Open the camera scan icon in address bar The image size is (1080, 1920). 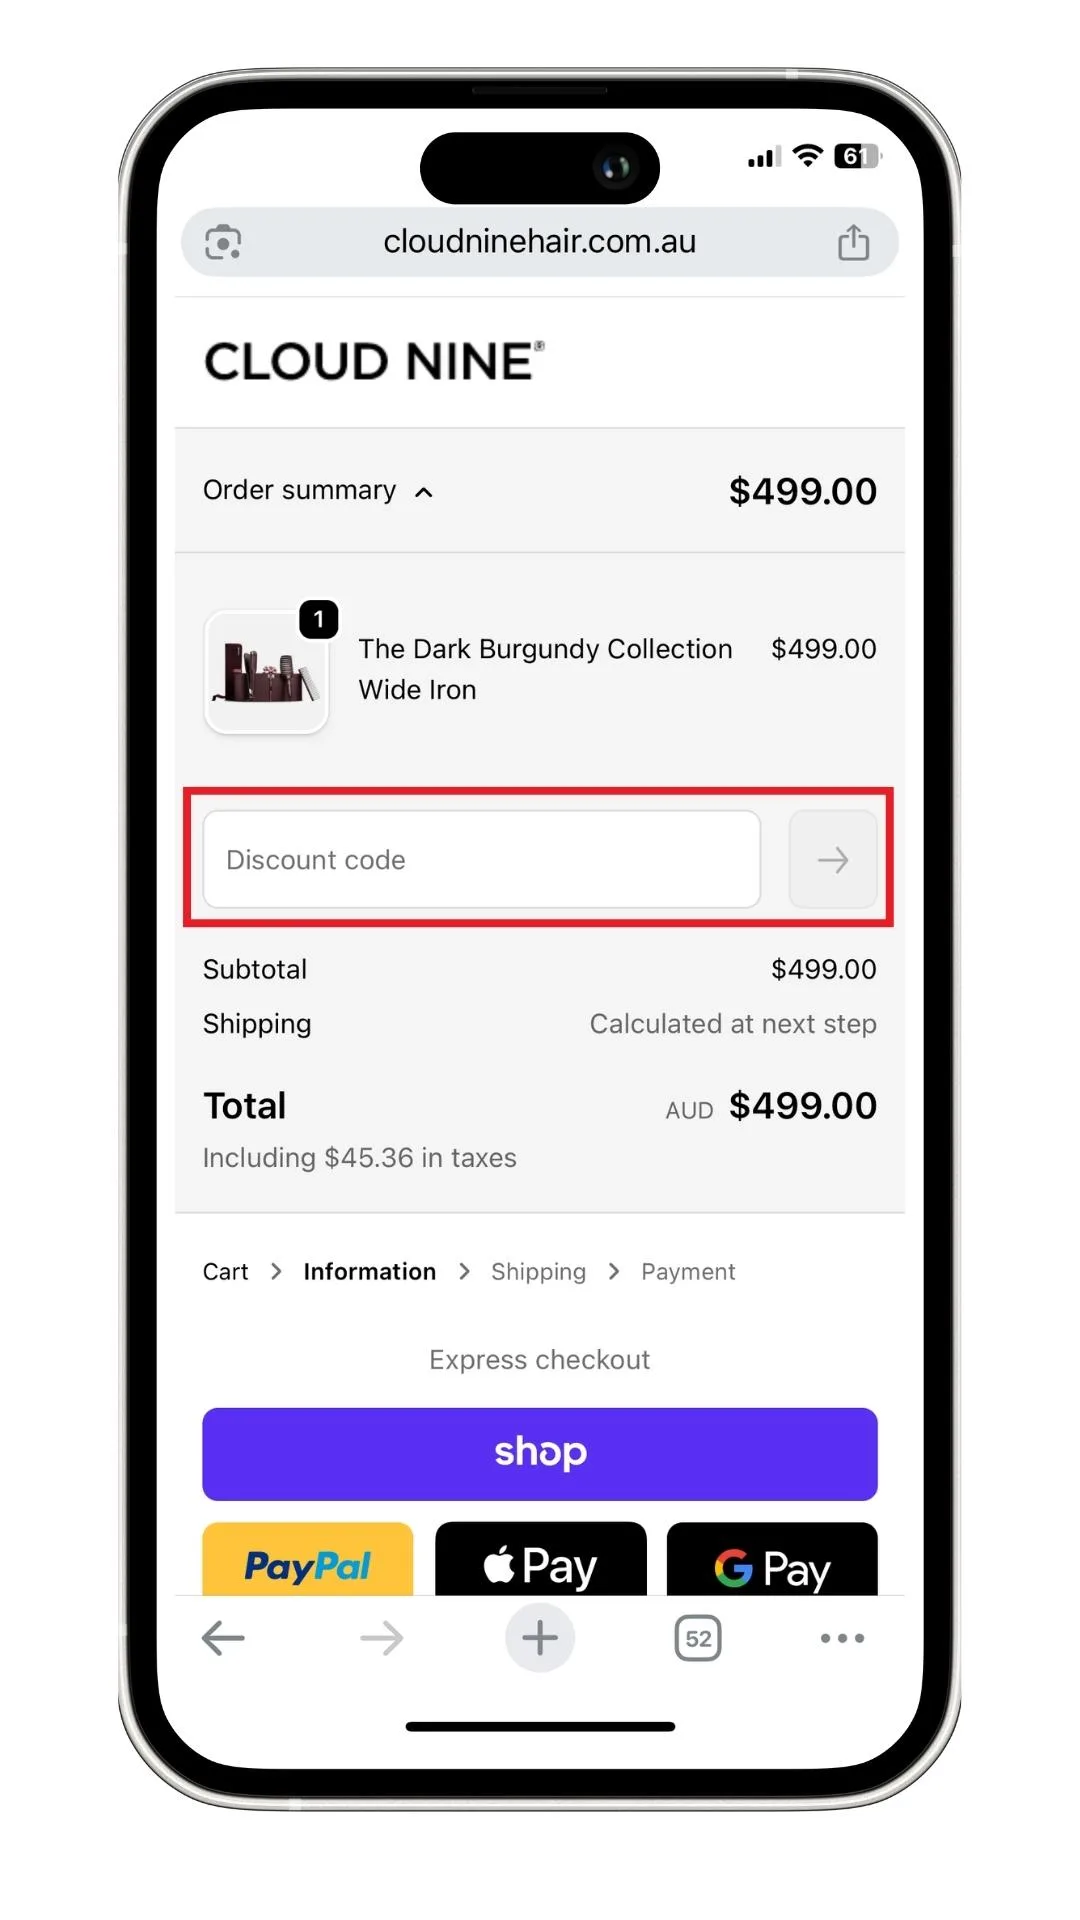click(223, 242)
